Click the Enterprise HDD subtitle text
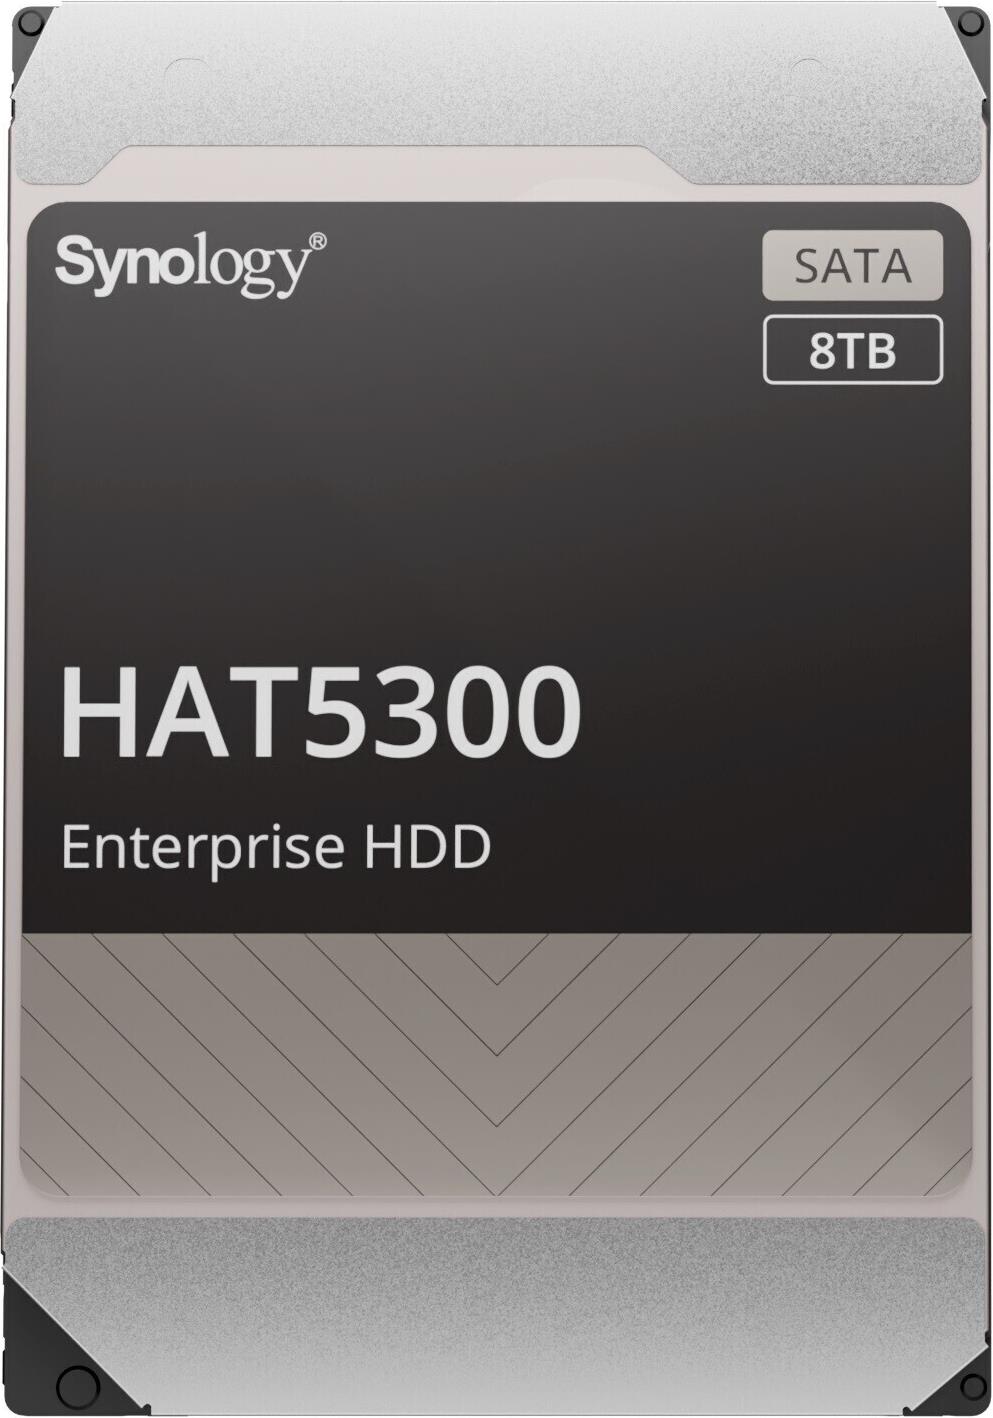Screen dimensions: 993x1418 tap(276, 846)
